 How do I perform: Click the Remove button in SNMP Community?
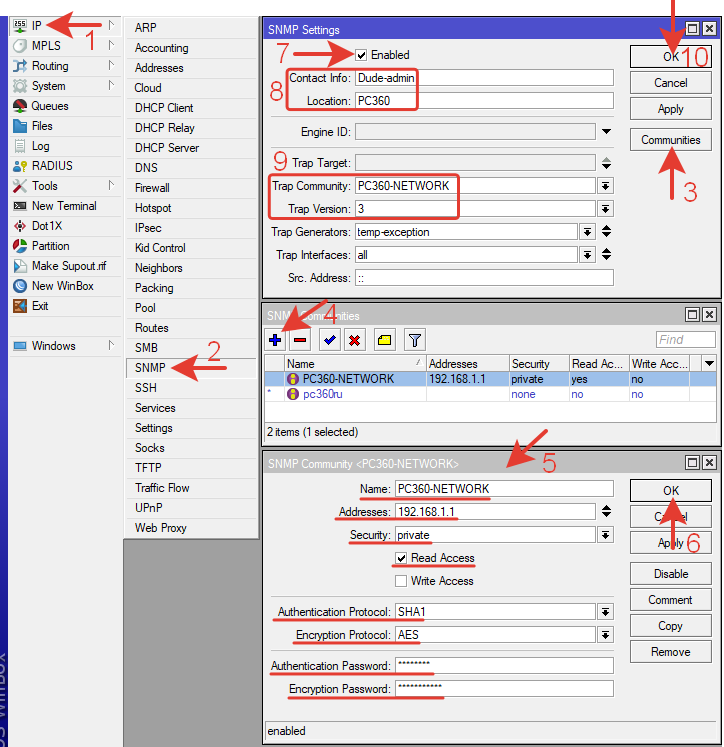point(671,652)
